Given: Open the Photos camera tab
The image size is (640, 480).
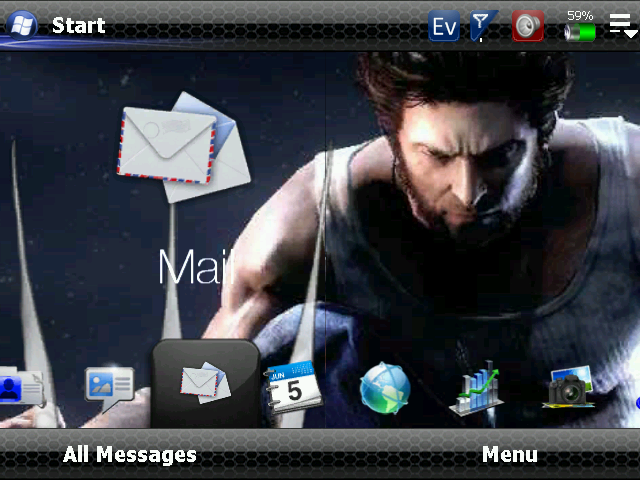Looking at the screenshot, I should click(x=569, y=387).
